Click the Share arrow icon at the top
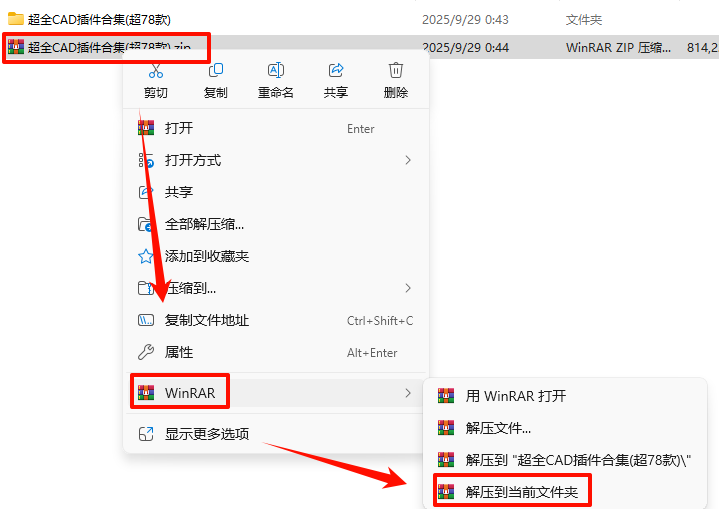The height and width of the screenshot is (509, 719). (336, 70)
